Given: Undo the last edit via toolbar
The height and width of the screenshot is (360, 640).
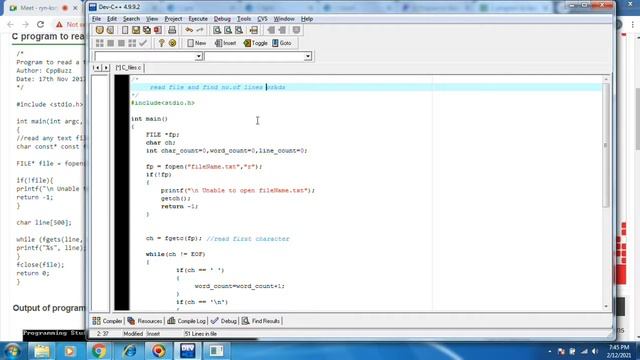Looking at the screenshot, I should [189, 30].
